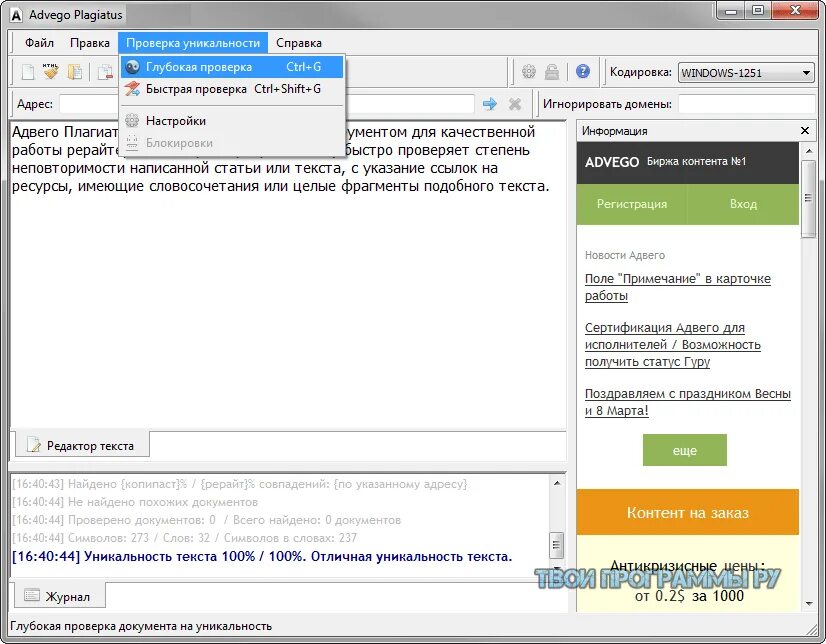Open the Сертификация Адвего news link
Viewport: 826px width, 644px height.
click(673, 344)
